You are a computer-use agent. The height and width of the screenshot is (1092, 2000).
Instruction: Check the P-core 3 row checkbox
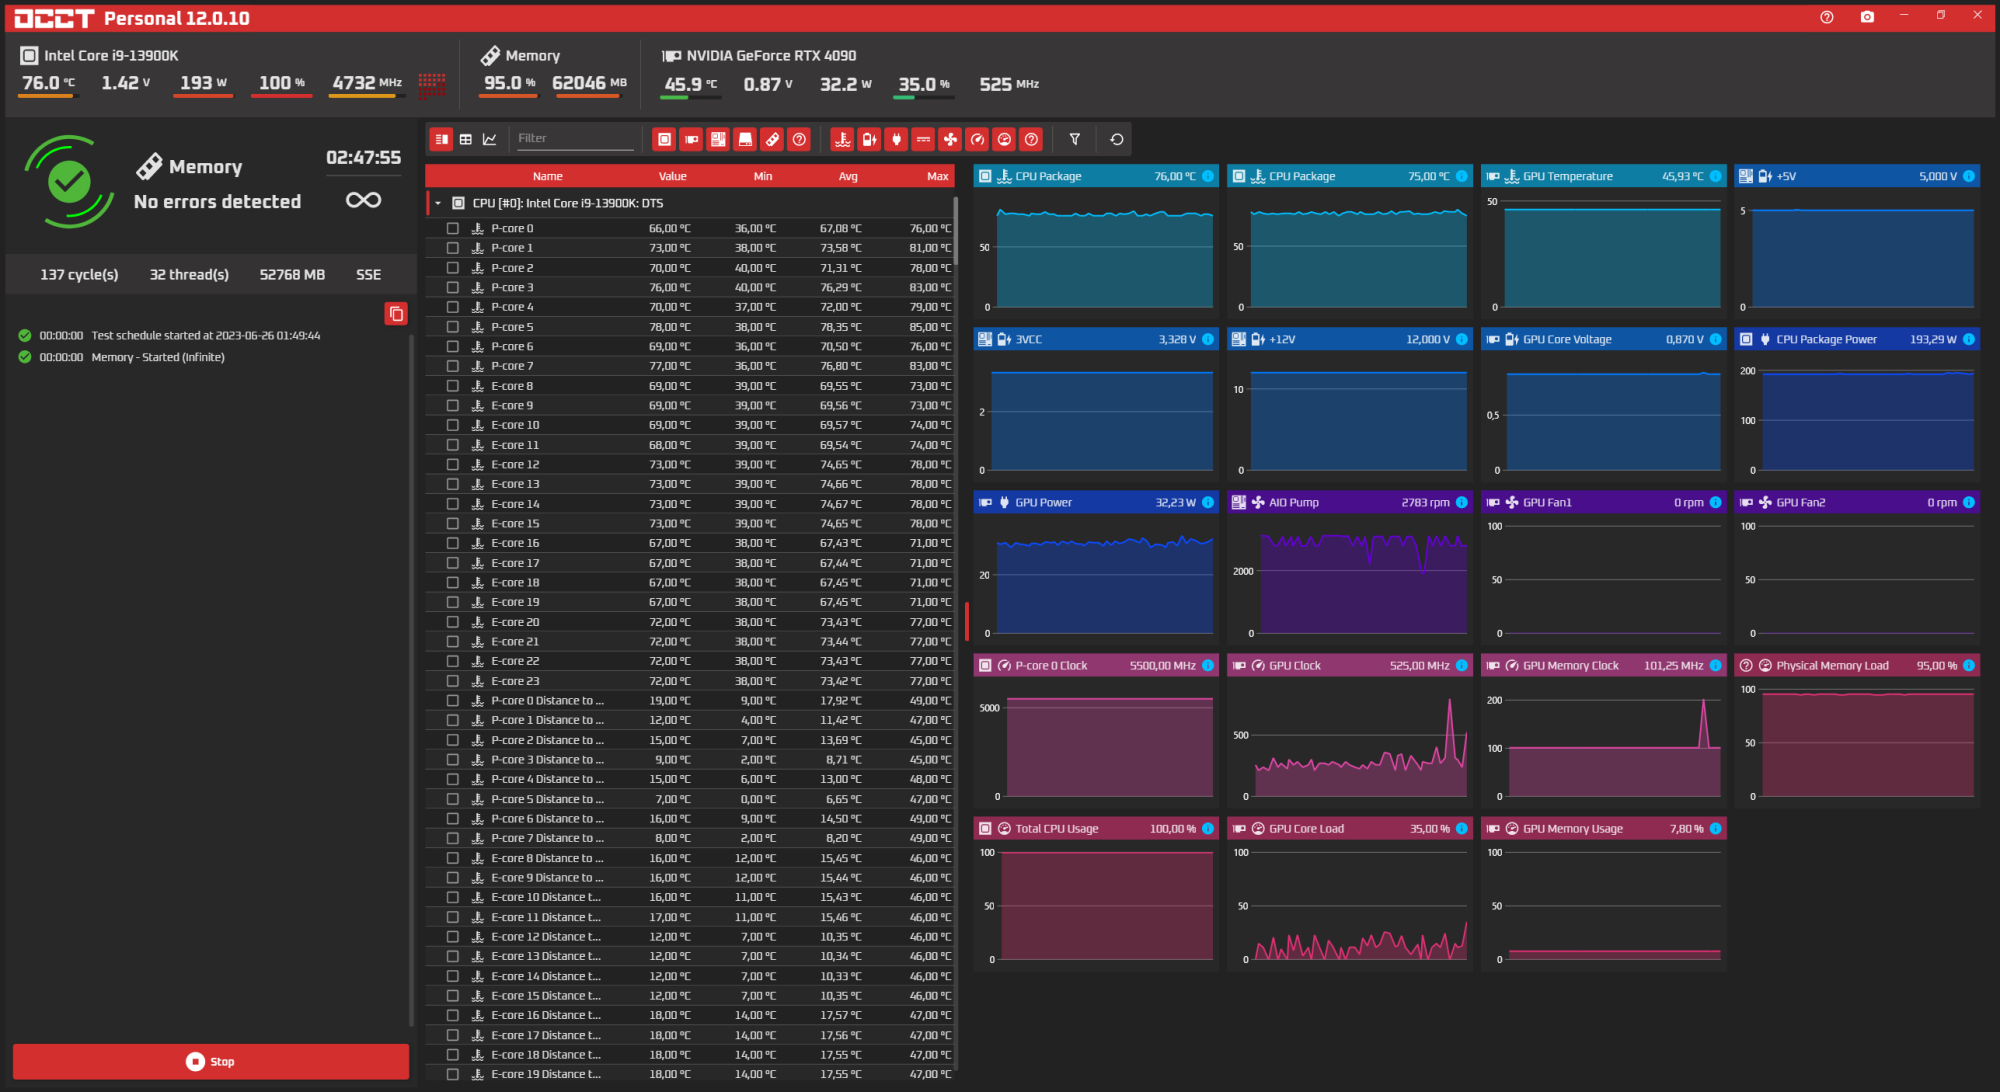[x=453, y=287]
